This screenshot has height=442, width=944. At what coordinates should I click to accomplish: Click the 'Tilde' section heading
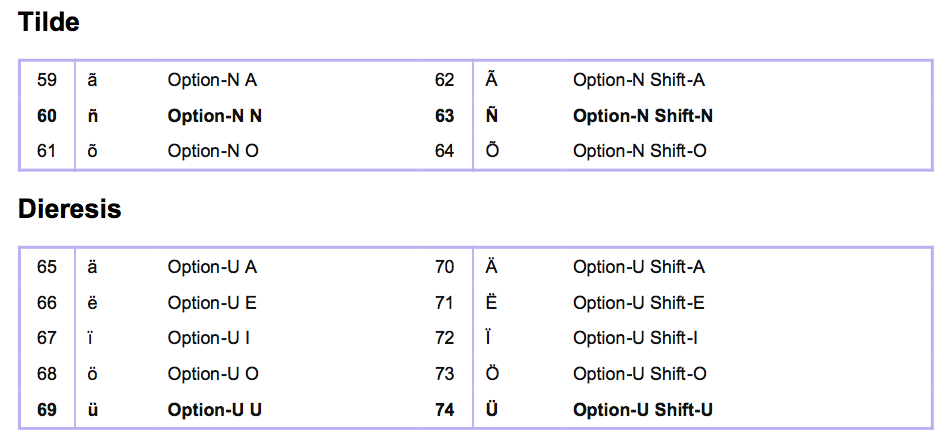(x=49, y=22)
